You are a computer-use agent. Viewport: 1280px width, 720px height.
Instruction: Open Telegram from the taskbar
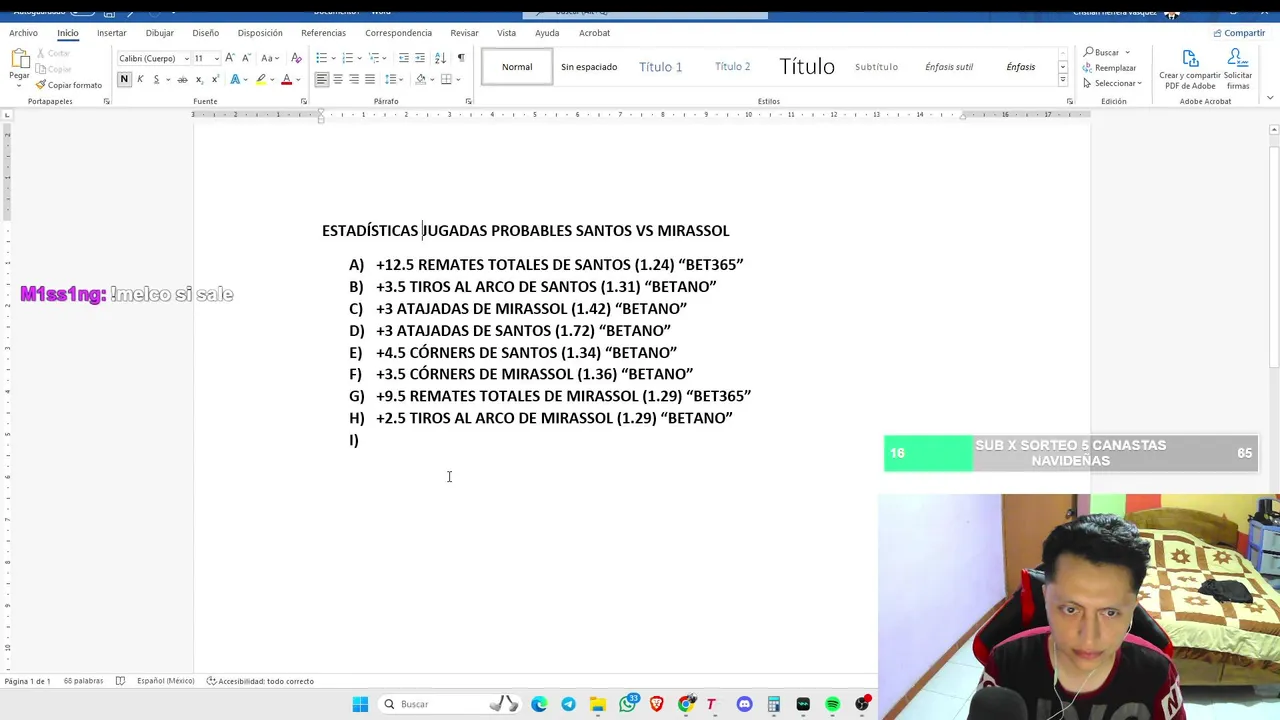click(568, 704)
